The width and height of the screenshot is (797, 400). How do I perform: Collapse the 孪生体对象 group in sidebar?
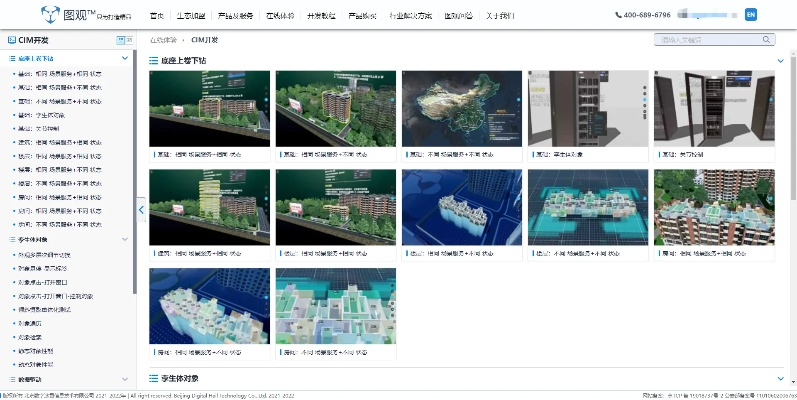tap(125, 240)
